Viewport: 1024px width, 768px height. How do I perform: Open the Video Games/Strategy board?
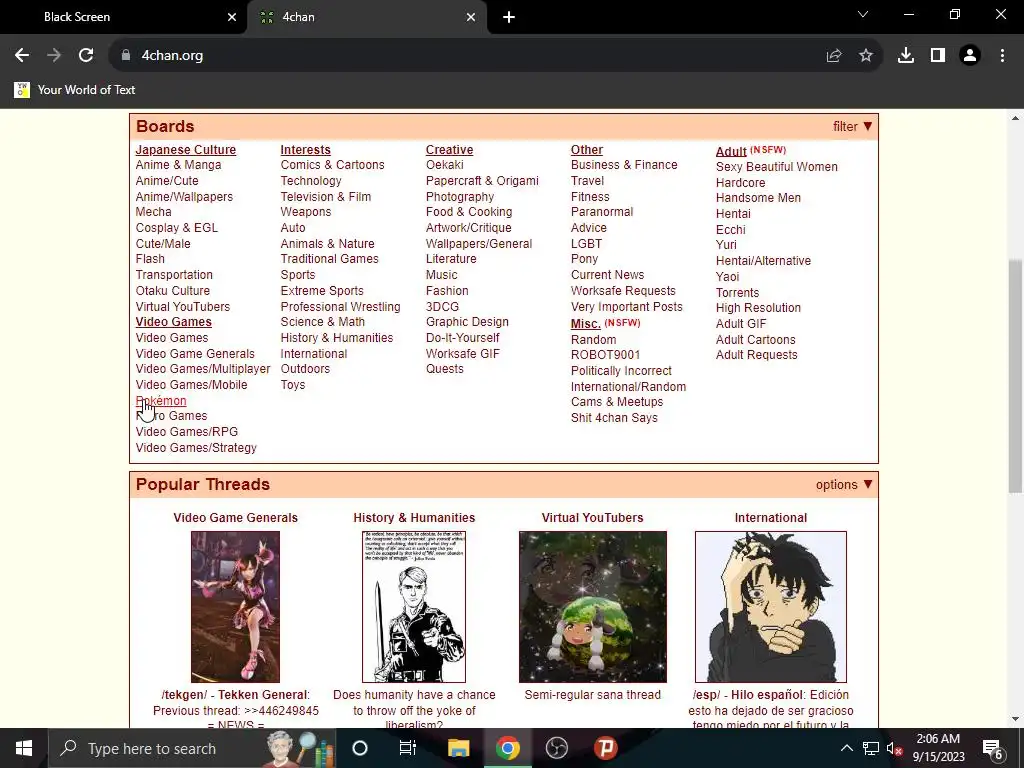coord(196,448)
